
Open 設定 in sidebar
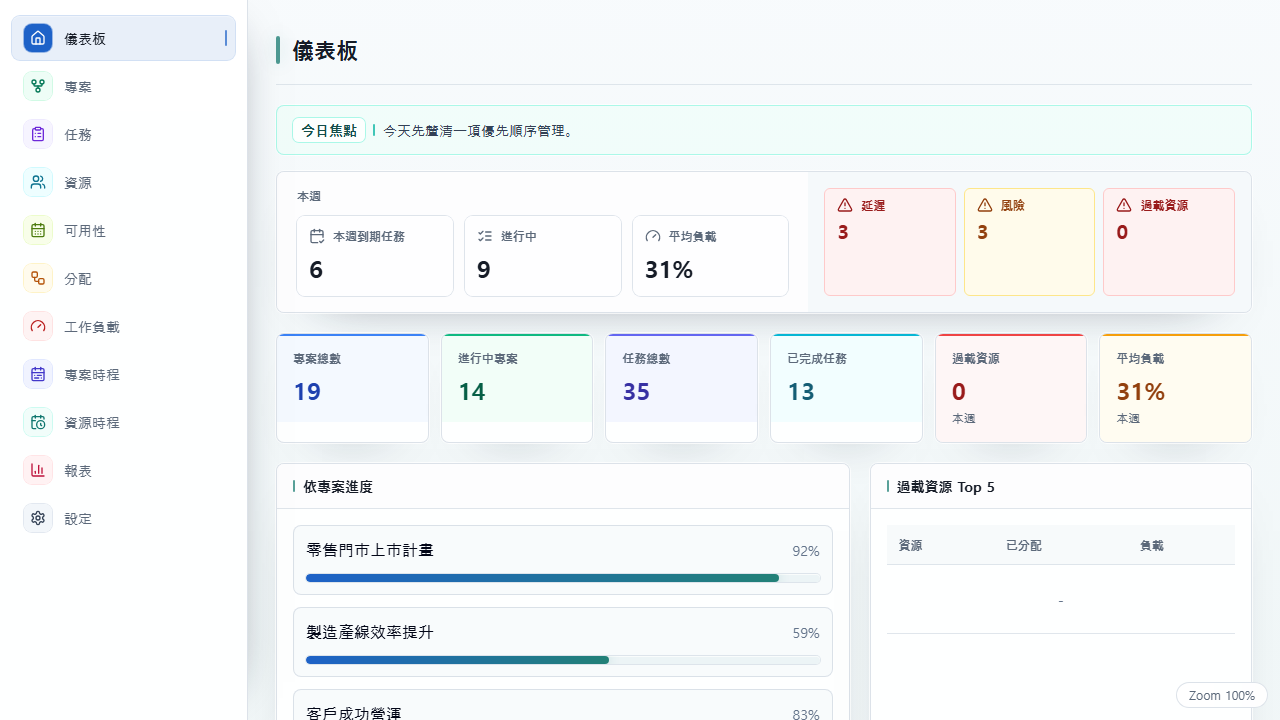click(124, 518)
